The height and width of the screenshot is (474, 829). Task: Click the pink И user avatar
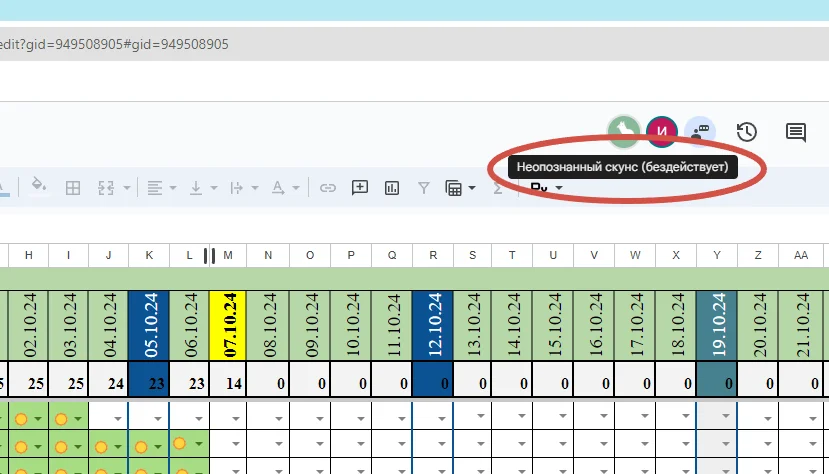click(661, 131)
